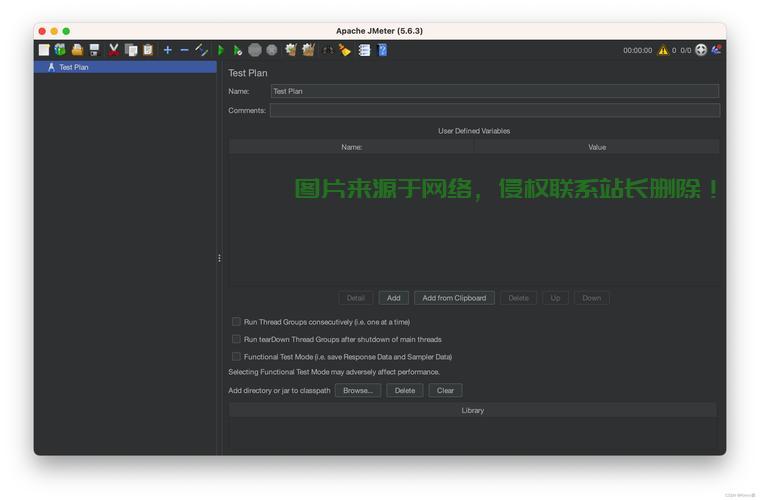Screen dimensions: 760x500
Task: Click the Add from Clipboard button
Action: coord(454,298)
